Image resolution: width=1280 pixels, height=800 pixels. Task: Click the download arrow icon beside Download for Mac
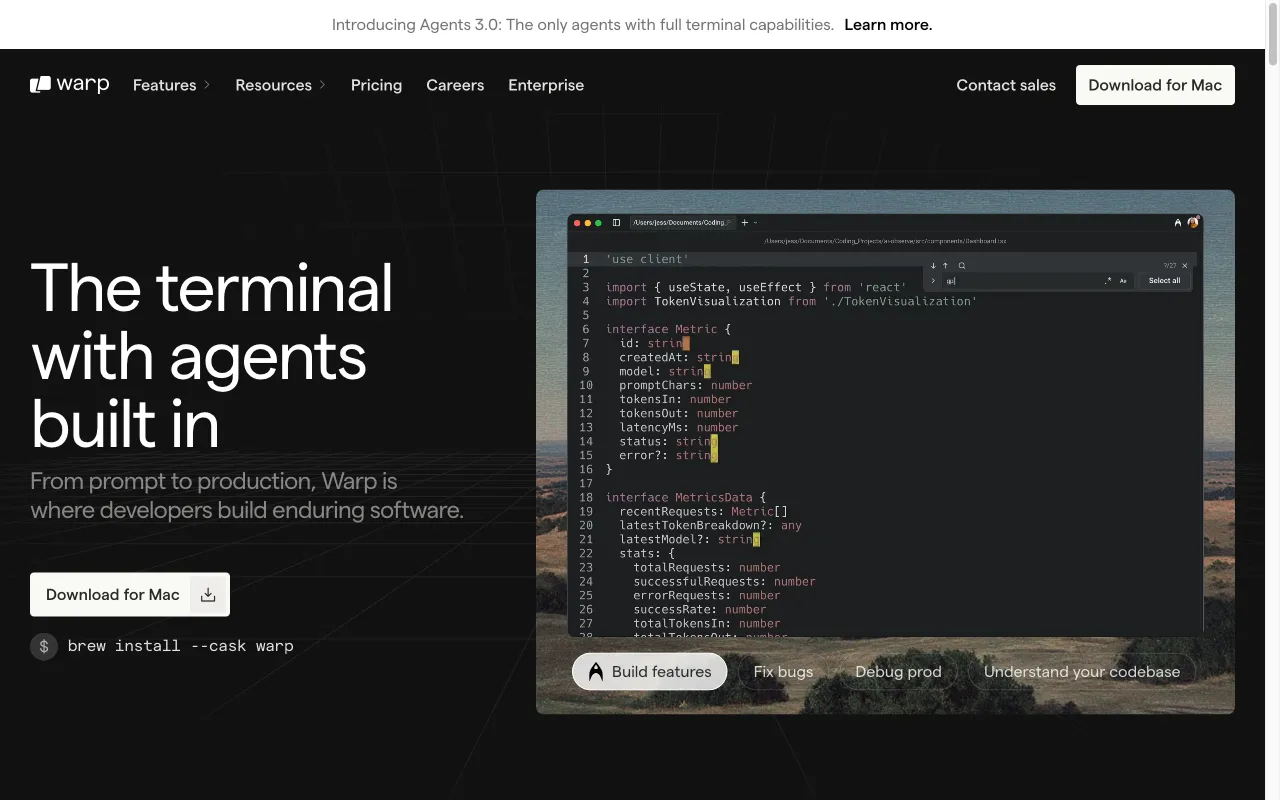[208, 595]
